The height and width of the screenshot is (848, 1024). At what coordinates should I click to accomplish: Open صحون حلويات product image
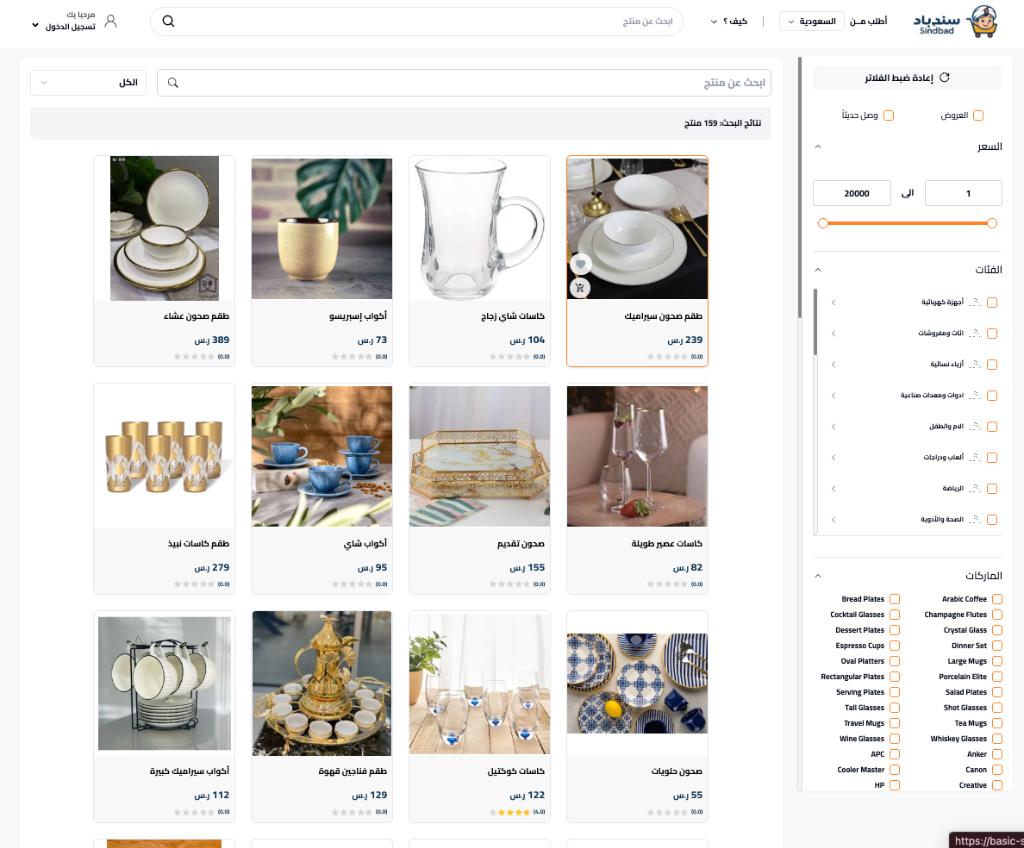click(637, 683)
